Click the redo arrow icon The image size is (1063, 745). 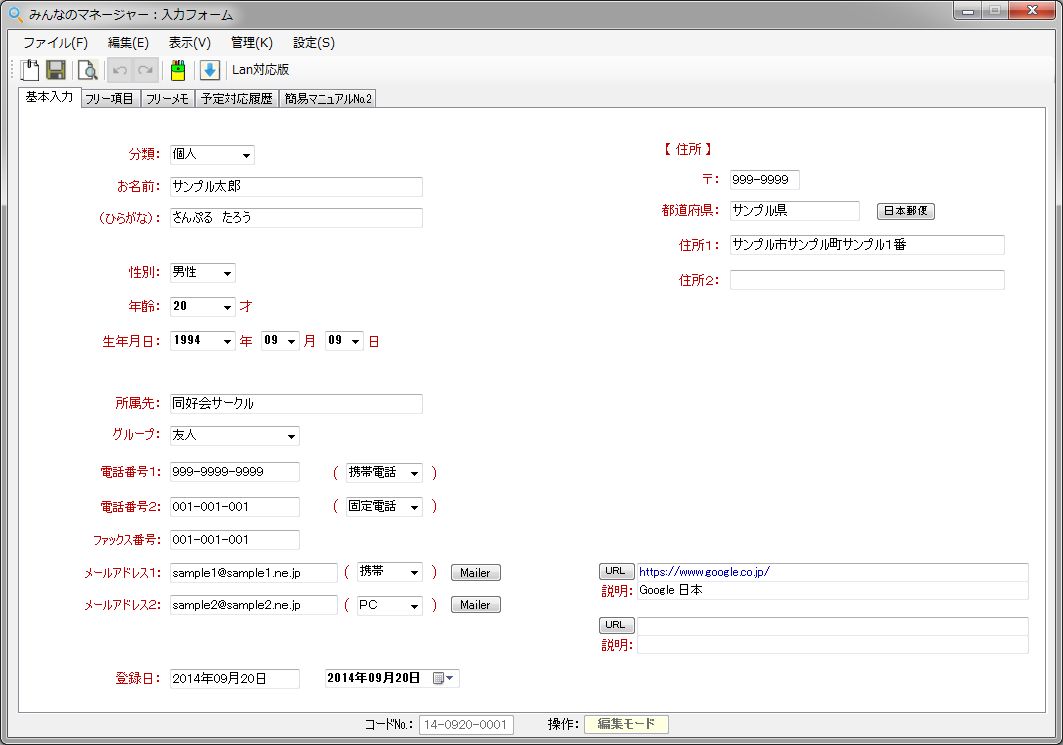(x=145, y=70)
